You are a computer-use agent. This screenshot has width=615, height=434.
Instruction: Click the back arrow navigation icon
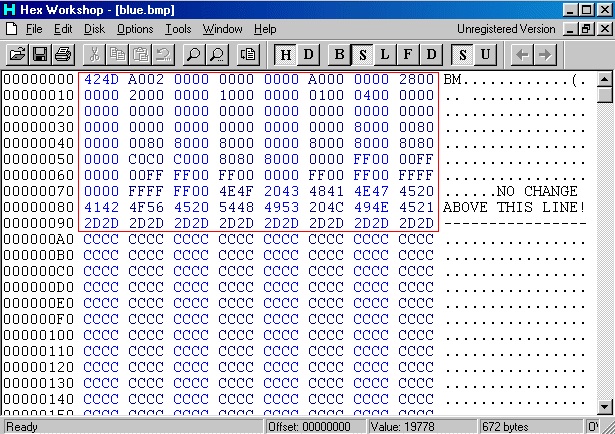(521, 54)
